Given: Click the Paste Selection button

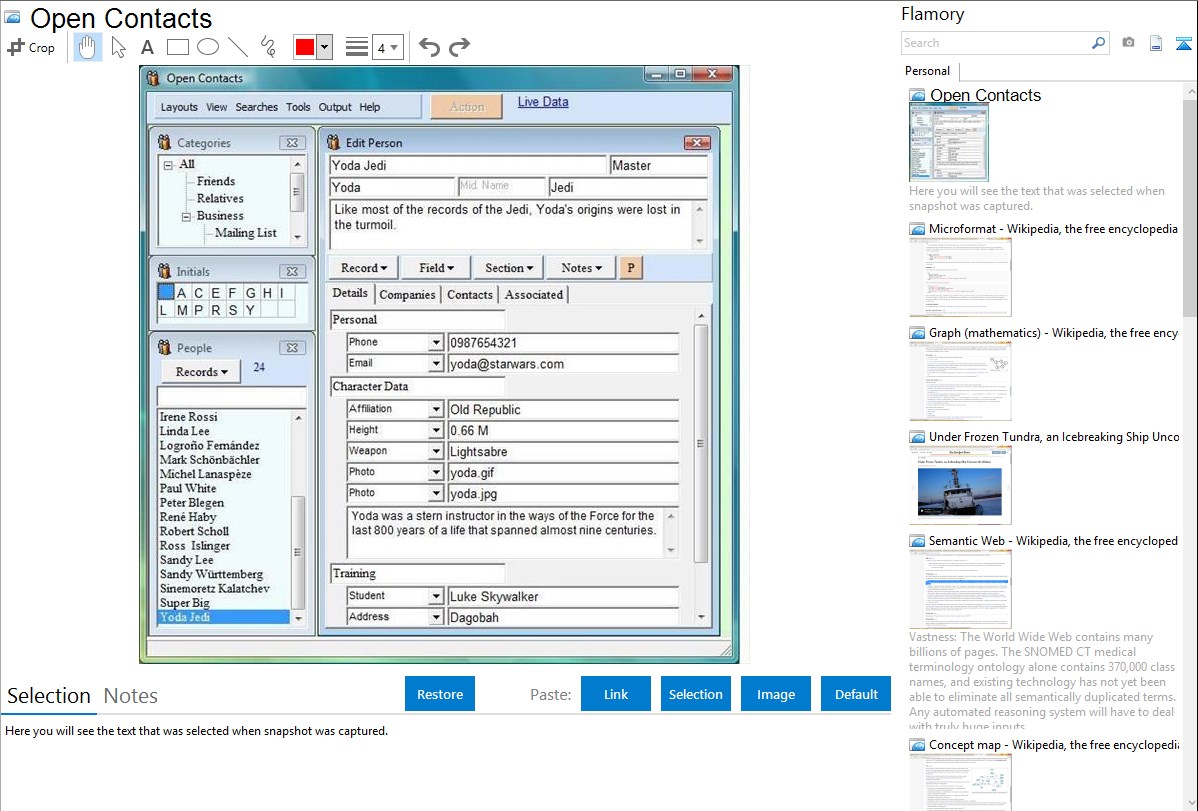Looking at the screenshot, I should click(696, 694).
